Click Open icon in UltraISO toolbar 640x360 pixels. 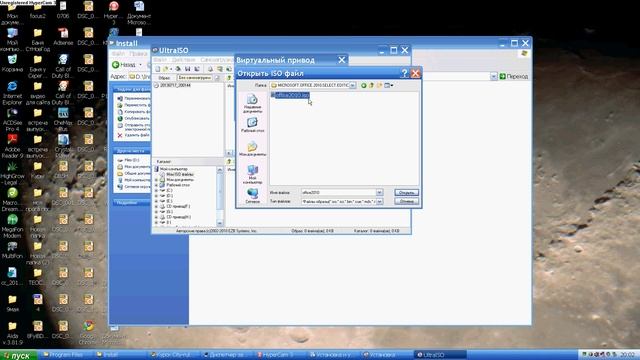click(167, 69)
